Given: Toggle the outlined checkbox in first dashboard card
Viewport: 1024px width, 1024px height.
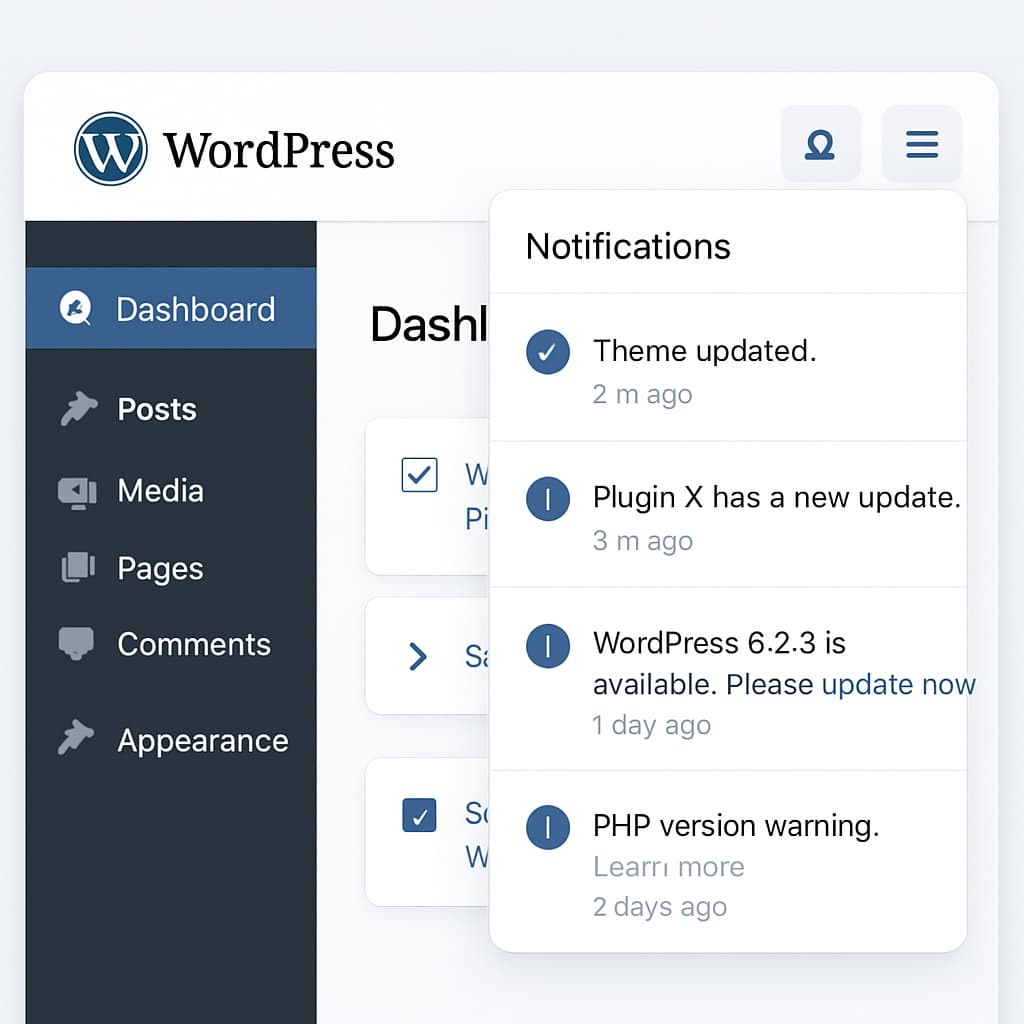Looking at the screenshot, I should [x=419, y=475].
